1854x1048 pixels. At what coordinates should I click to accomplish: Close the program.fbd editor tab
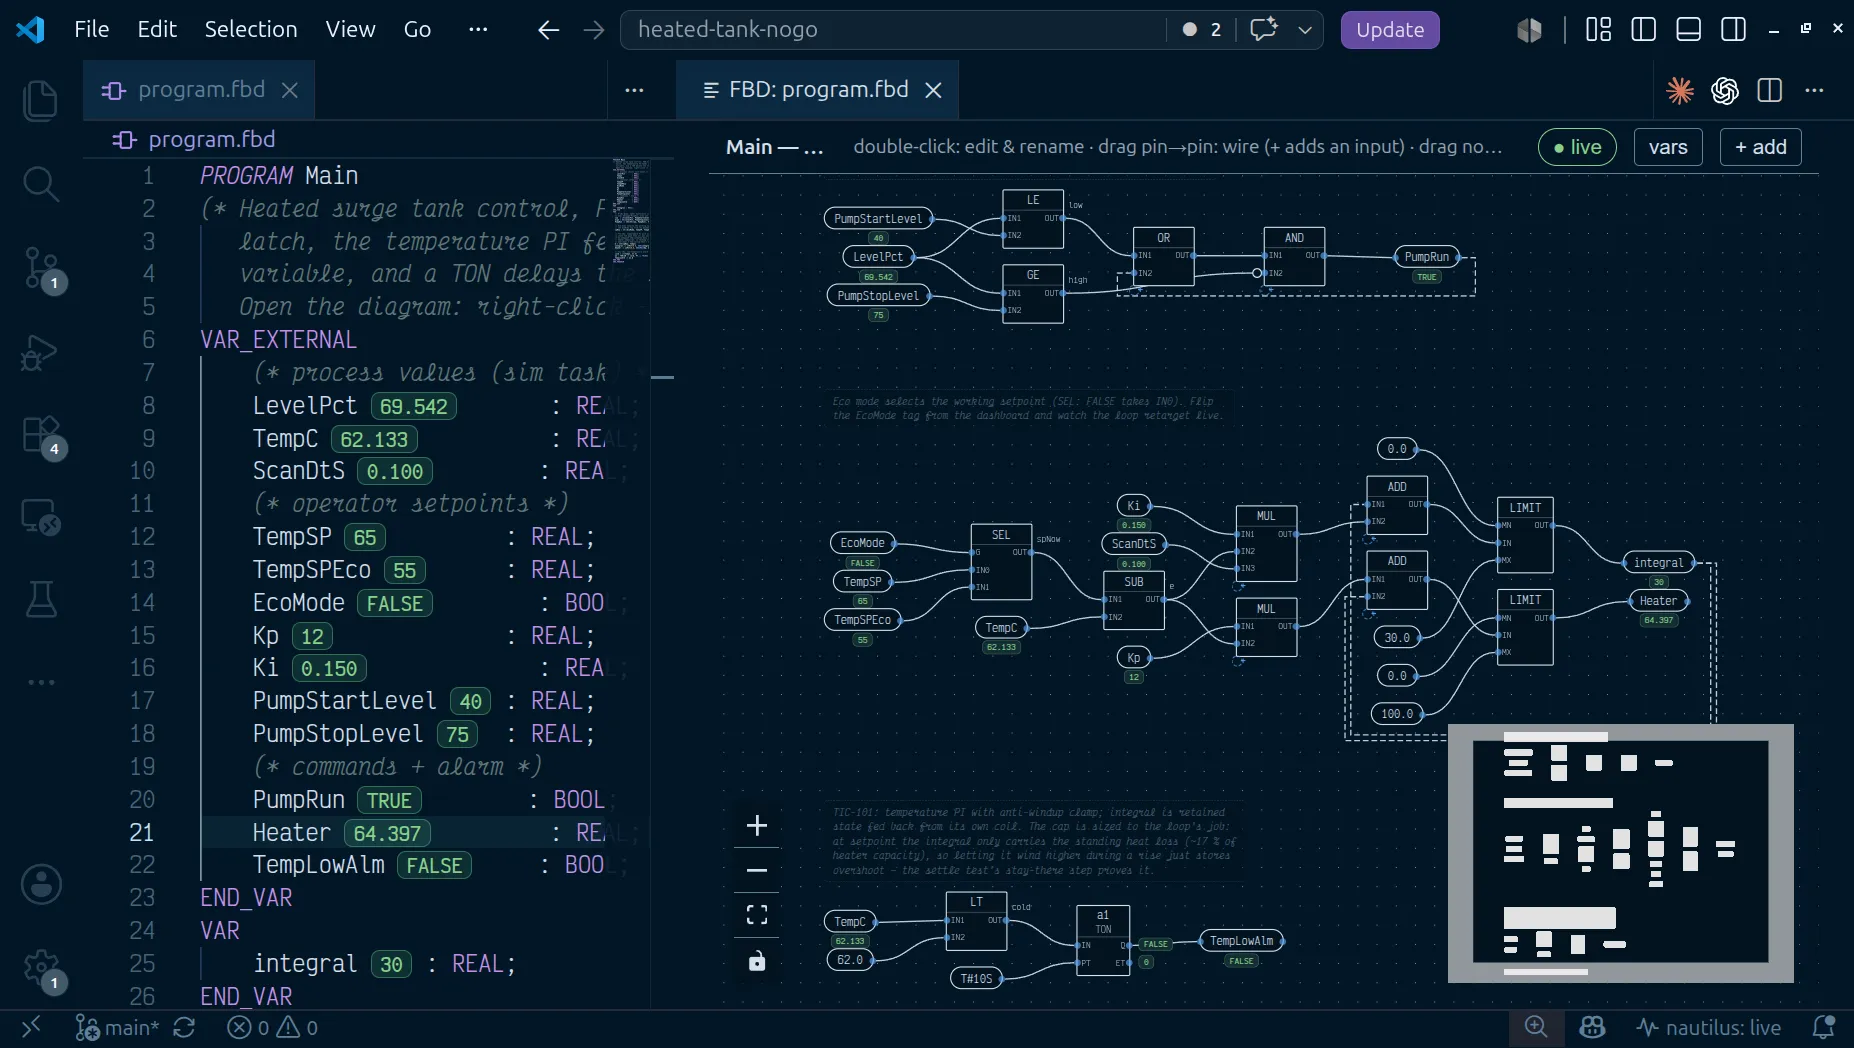(290, 90)
